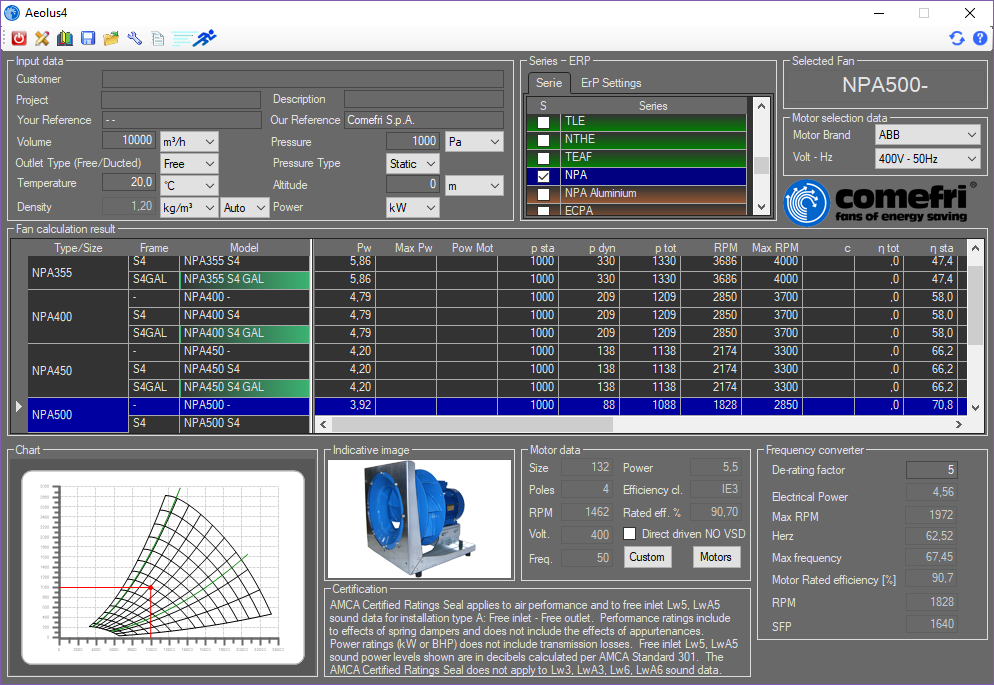Screen dimensions: 994x685
Task: Click the blue floppy disk save icon
Action: click(x=87, y=39)
